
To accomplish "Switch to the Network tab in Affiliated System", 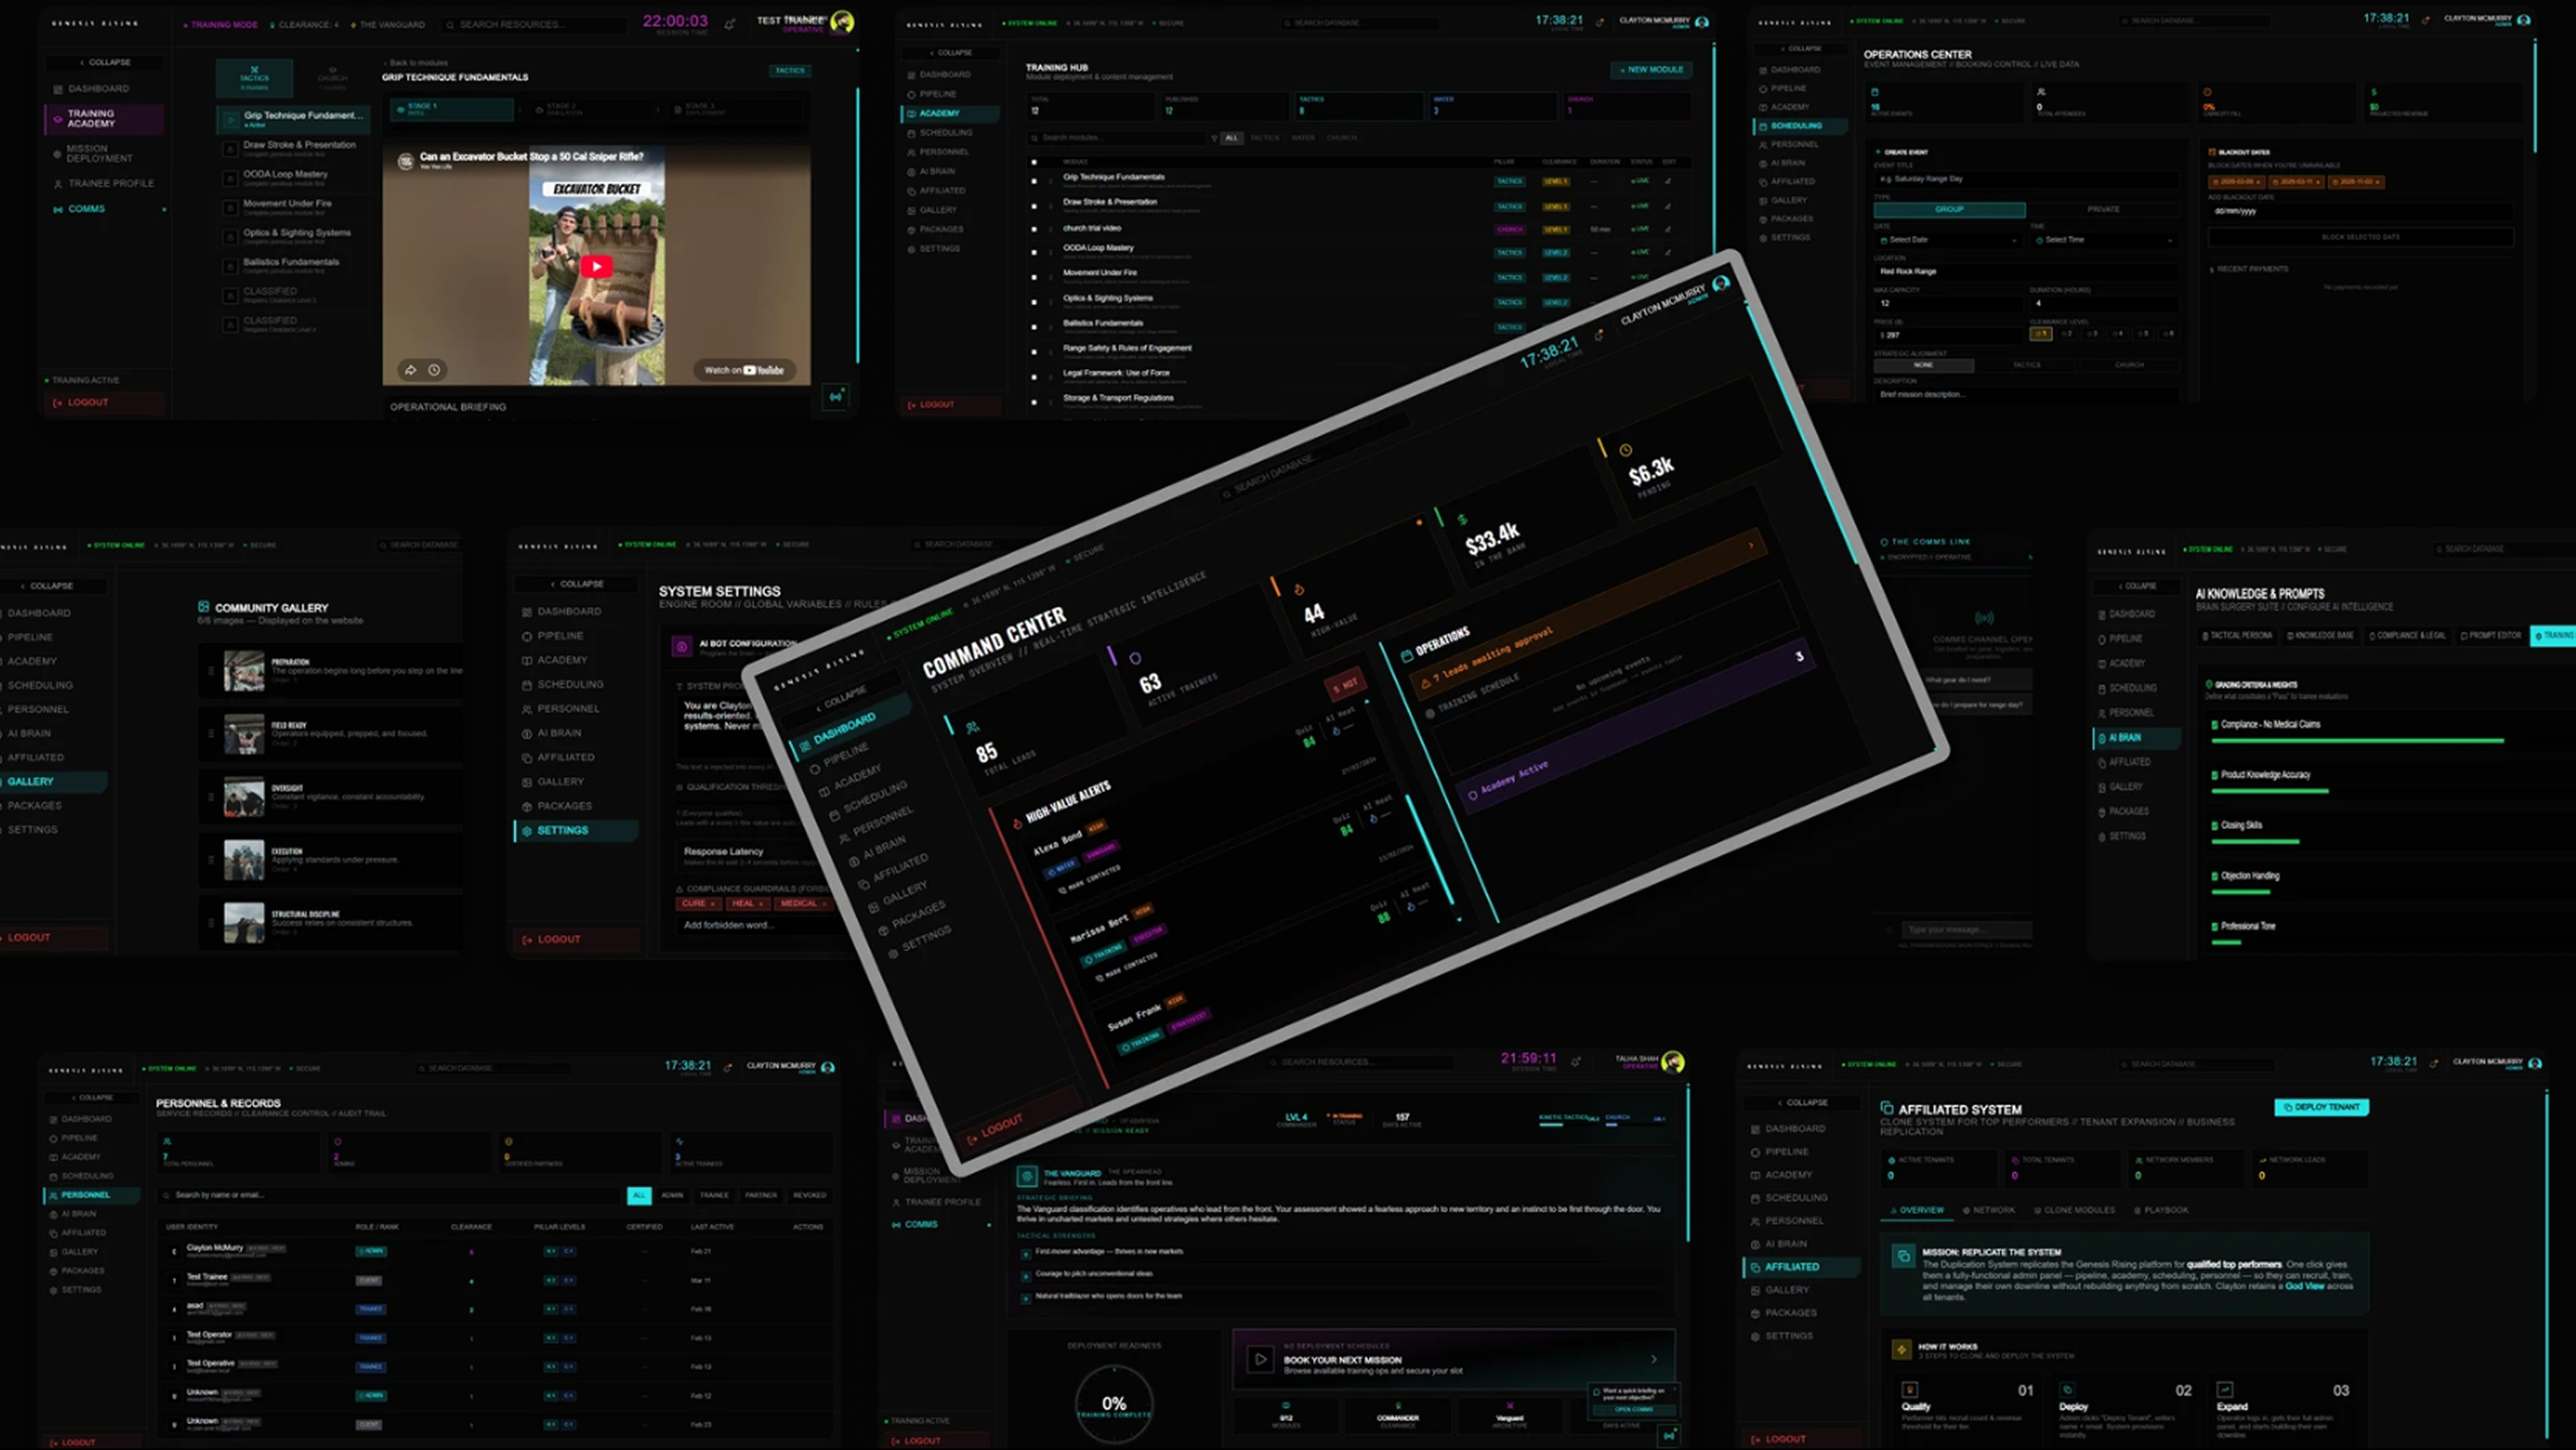I will (x=1989, y=1210).
